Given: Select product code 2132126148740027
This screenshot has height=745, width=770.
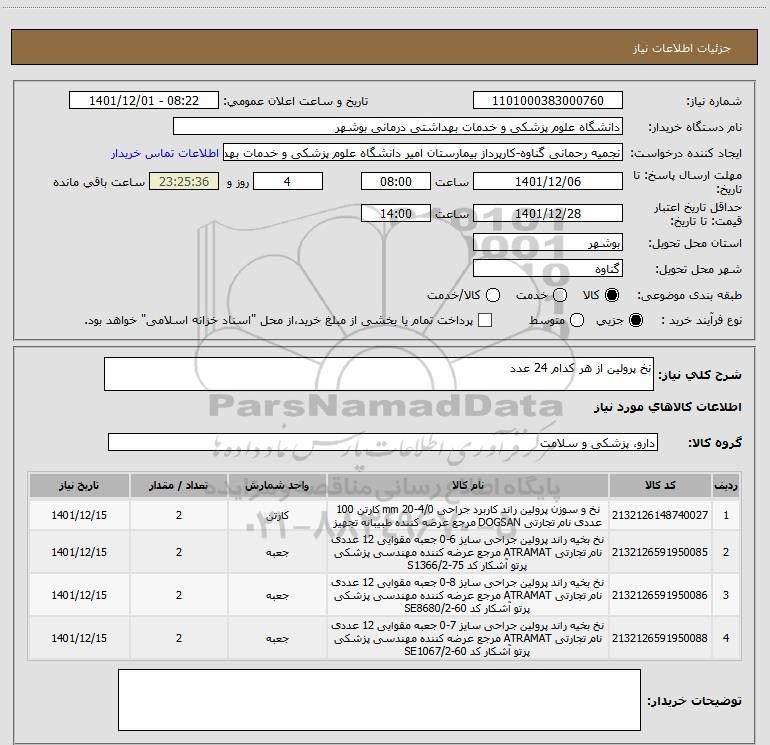Looking at the screenshot, I should (x=660, y=515).
